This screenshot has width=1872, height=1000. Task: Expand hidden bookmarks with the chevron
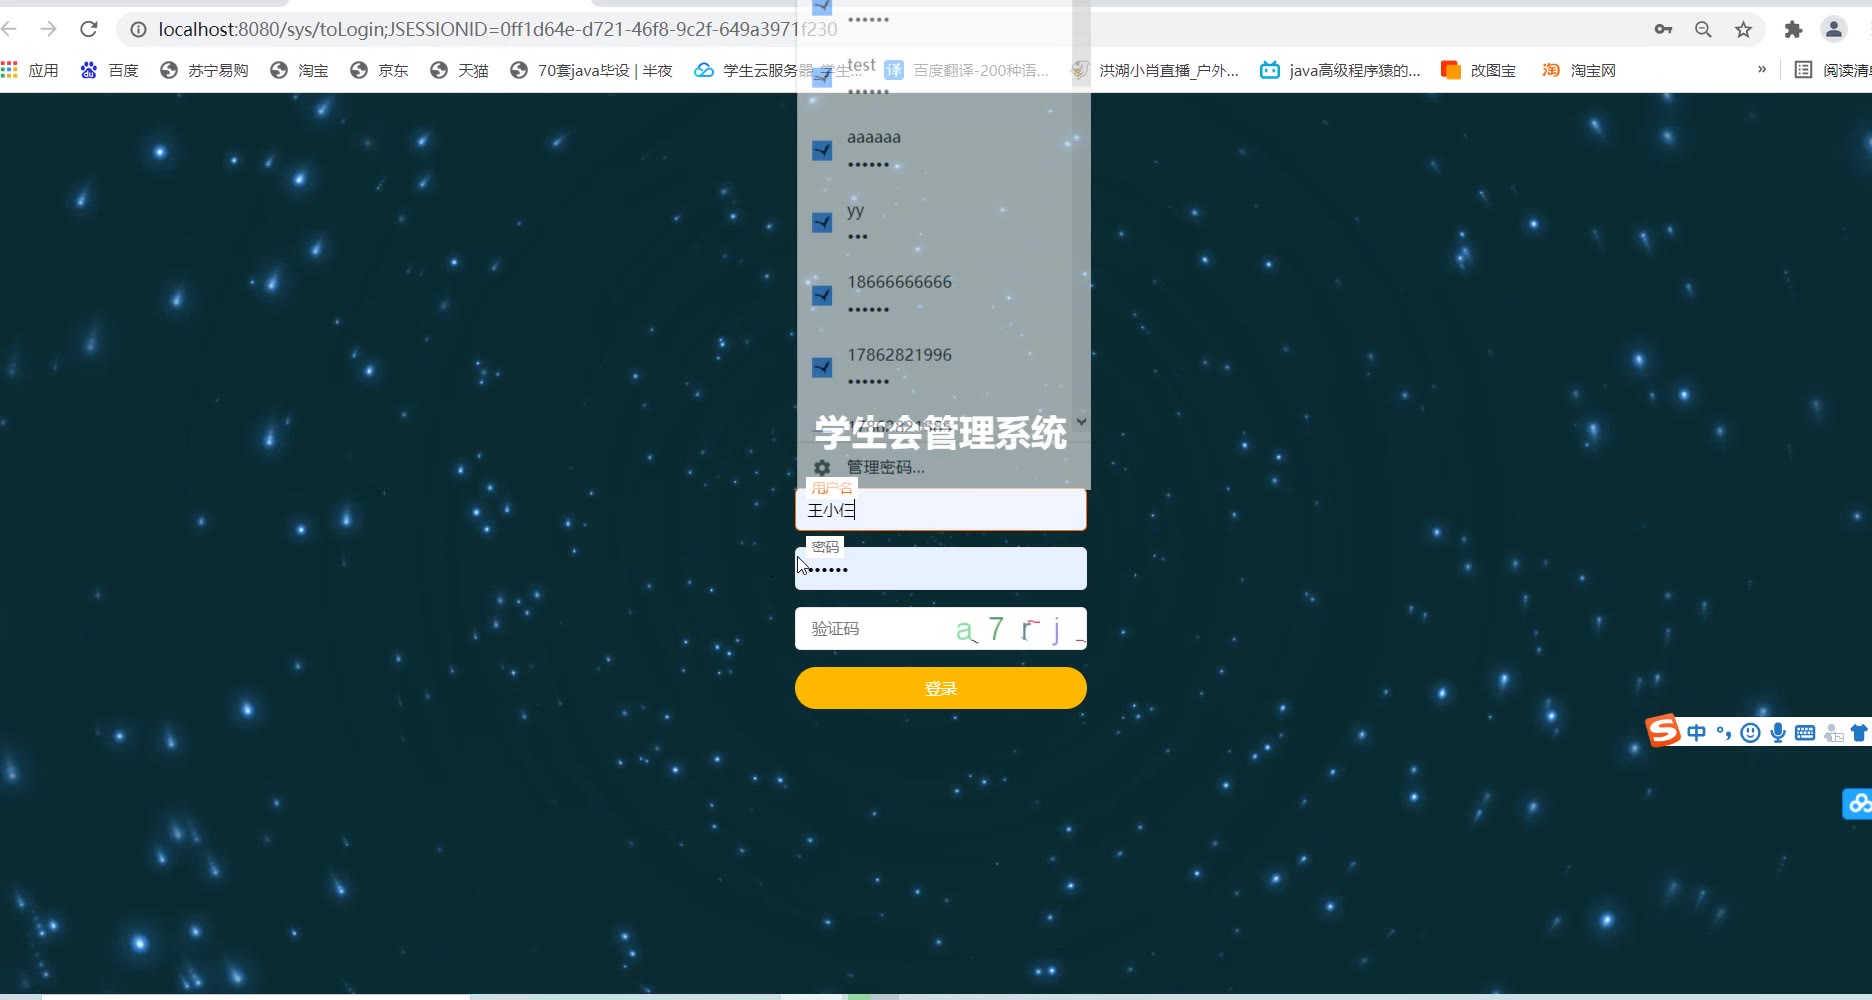1762,70
